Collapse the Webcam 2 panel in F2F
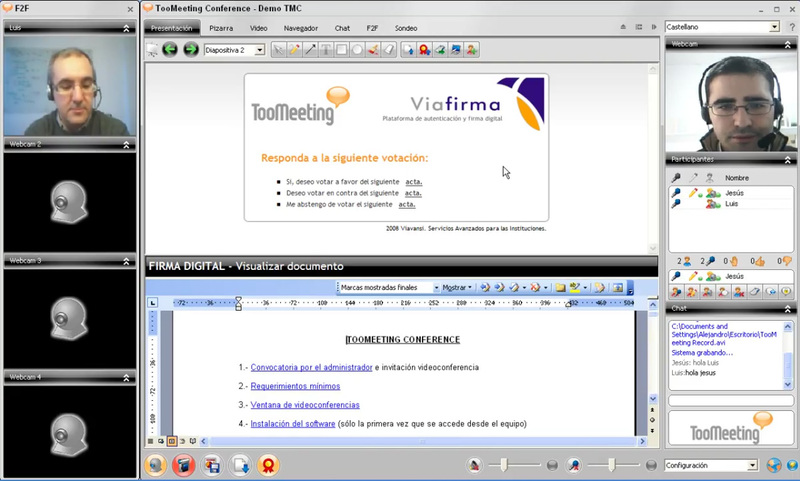800x481 pixels. pyautogui.click(x=126, y=145)
